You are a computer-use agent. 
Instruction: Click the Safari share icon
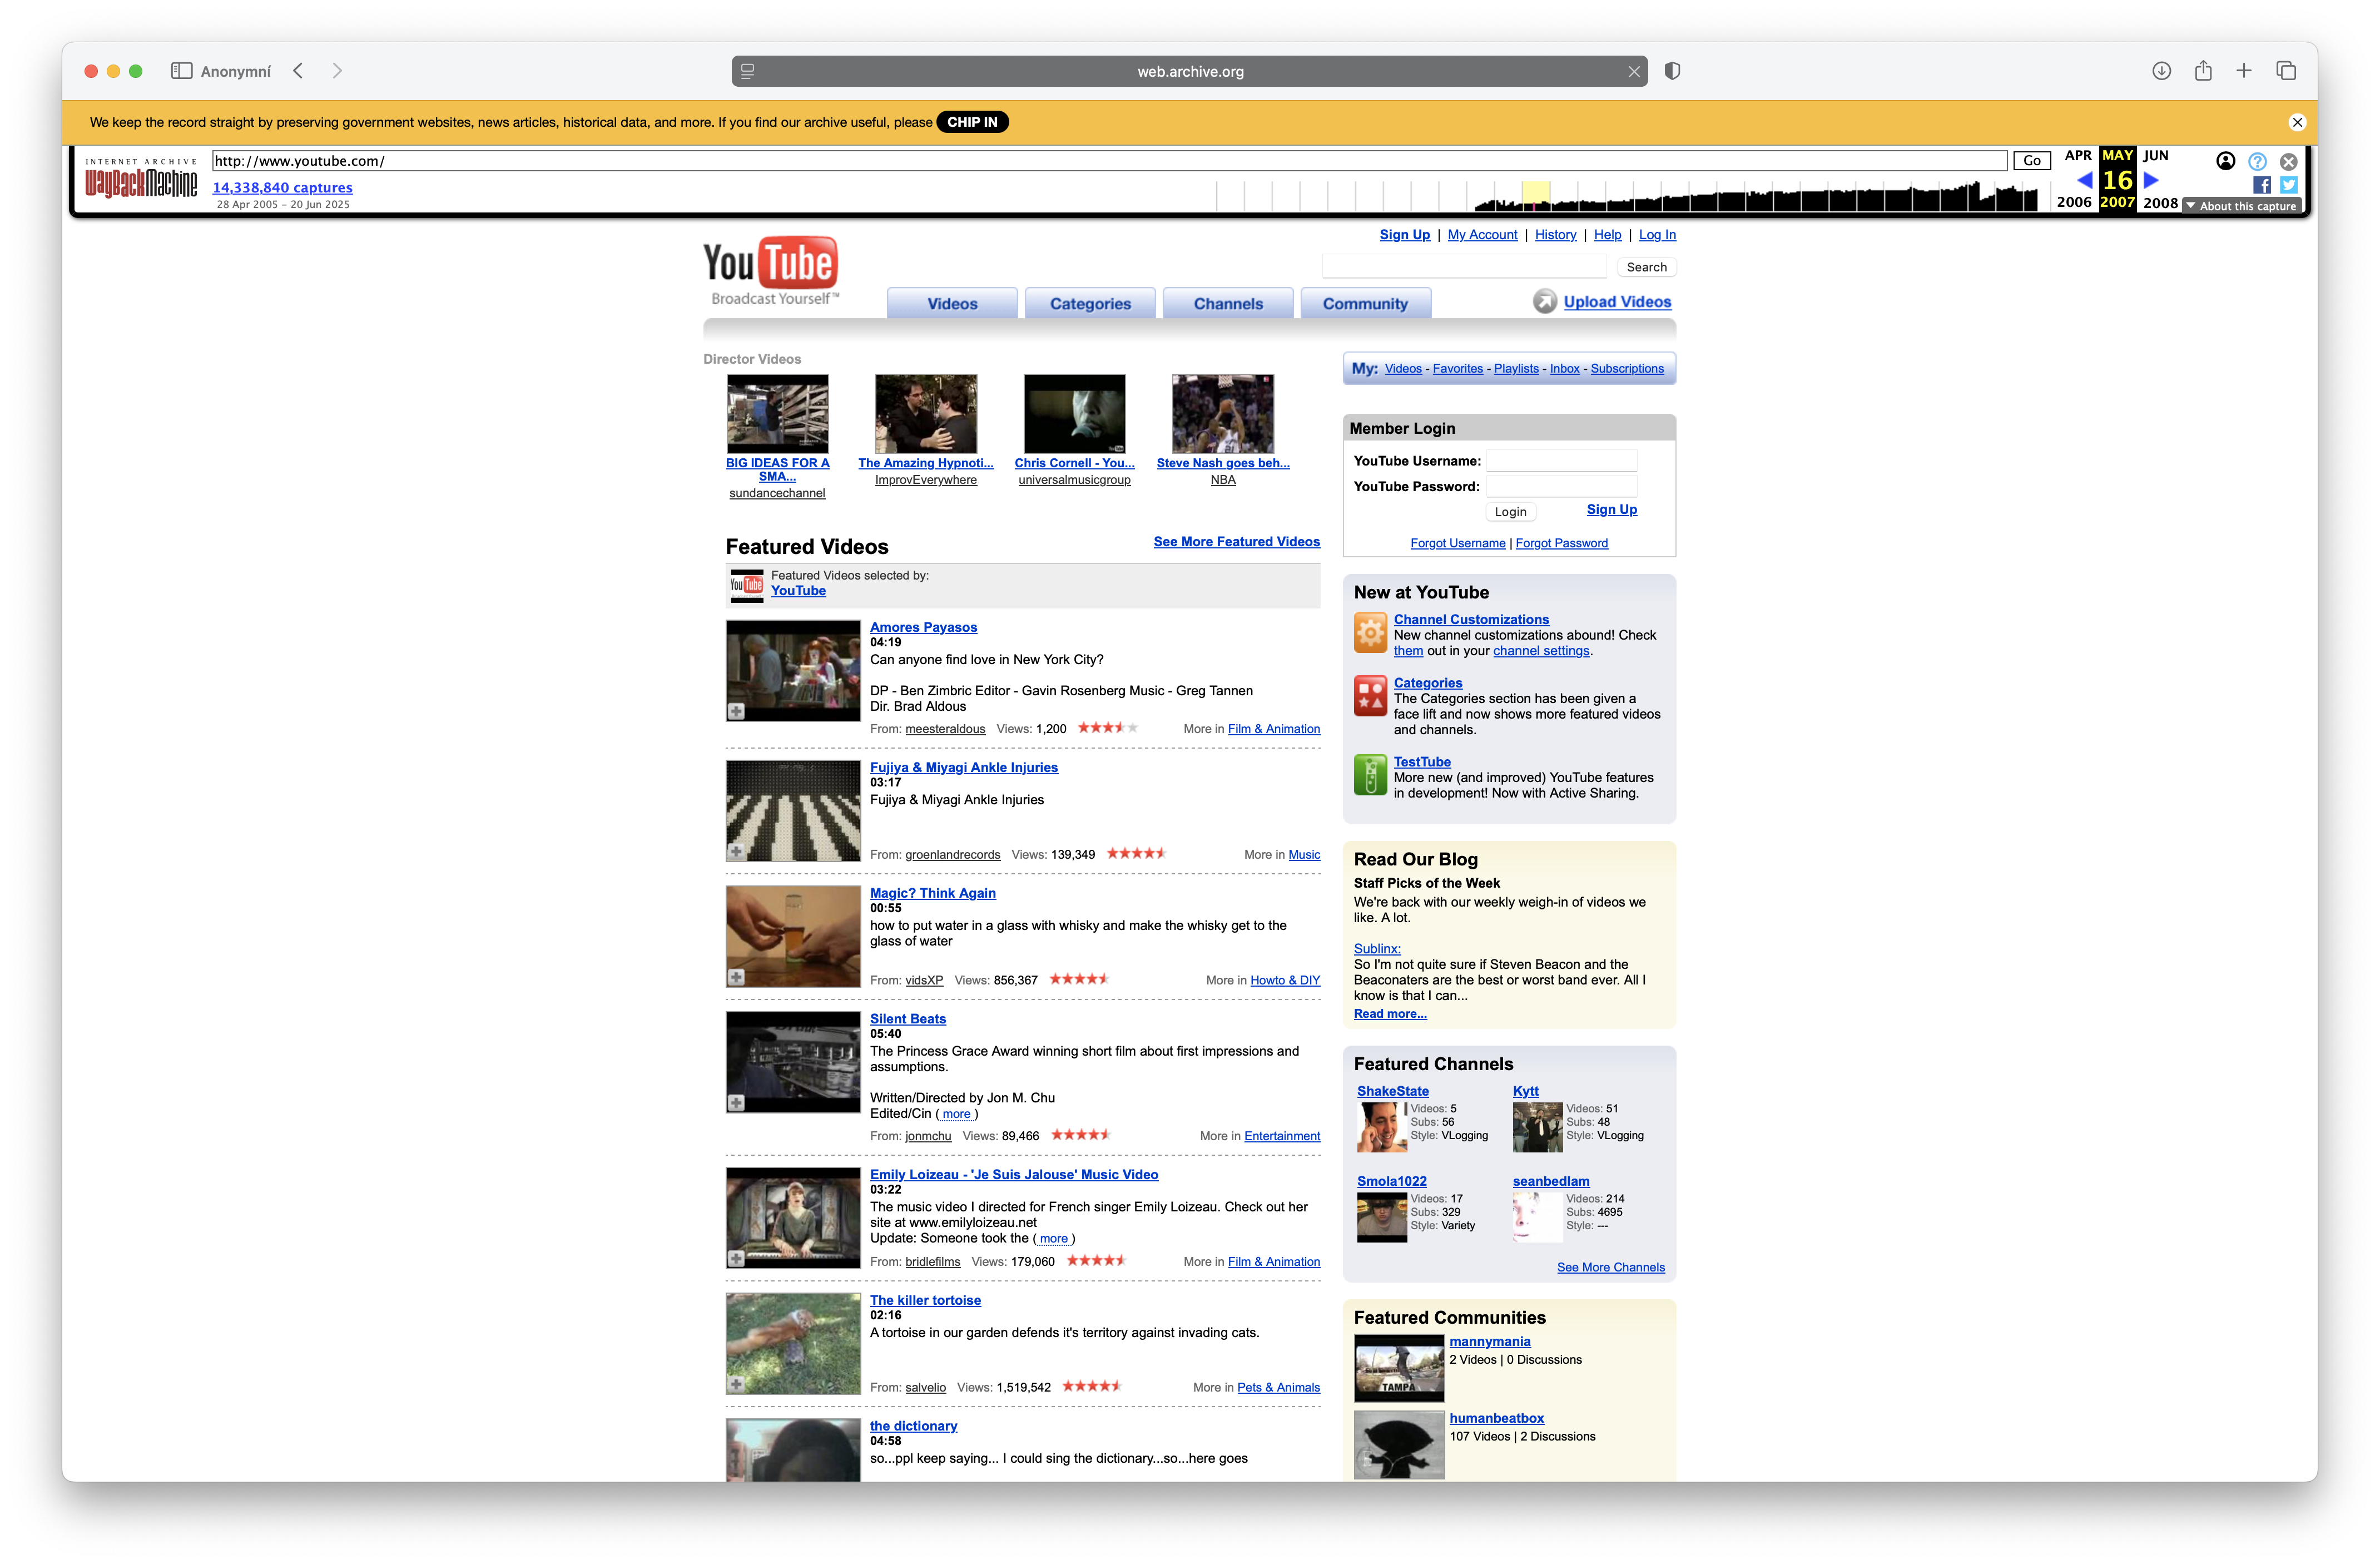coord(2203,71)
